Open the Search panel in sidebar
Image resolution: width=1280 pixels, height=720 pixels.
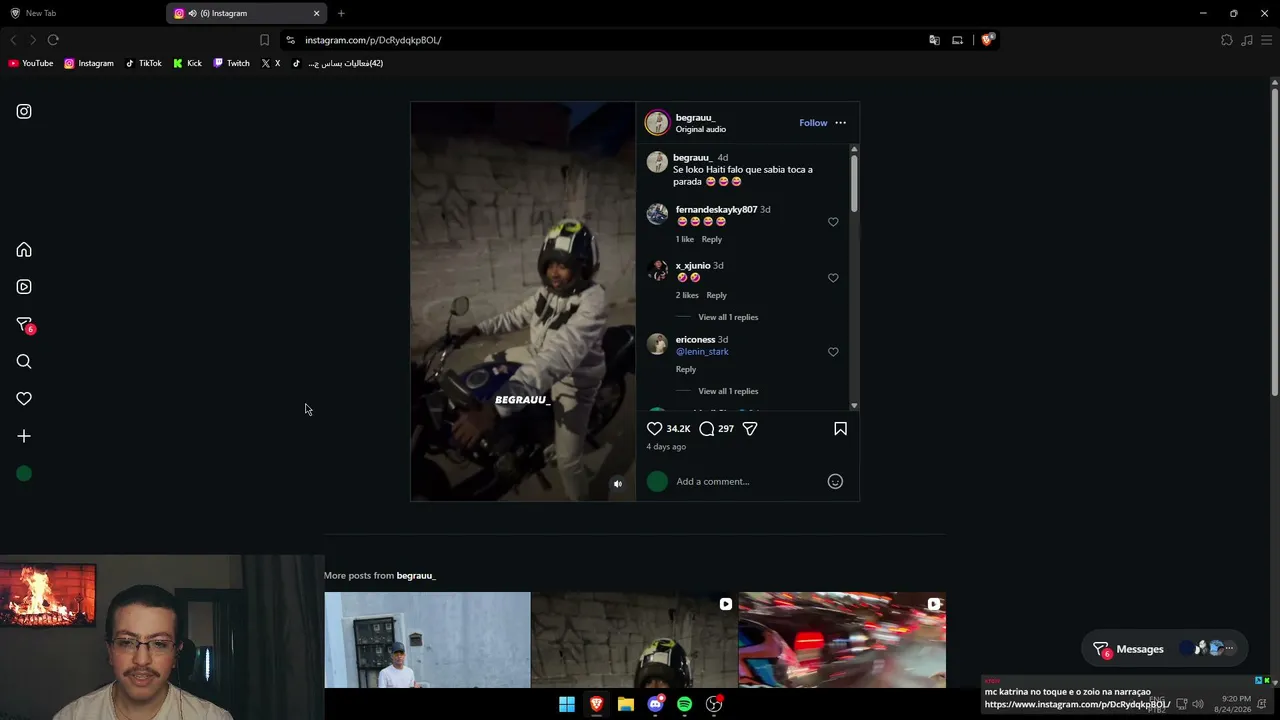click(x=24, y=362)
